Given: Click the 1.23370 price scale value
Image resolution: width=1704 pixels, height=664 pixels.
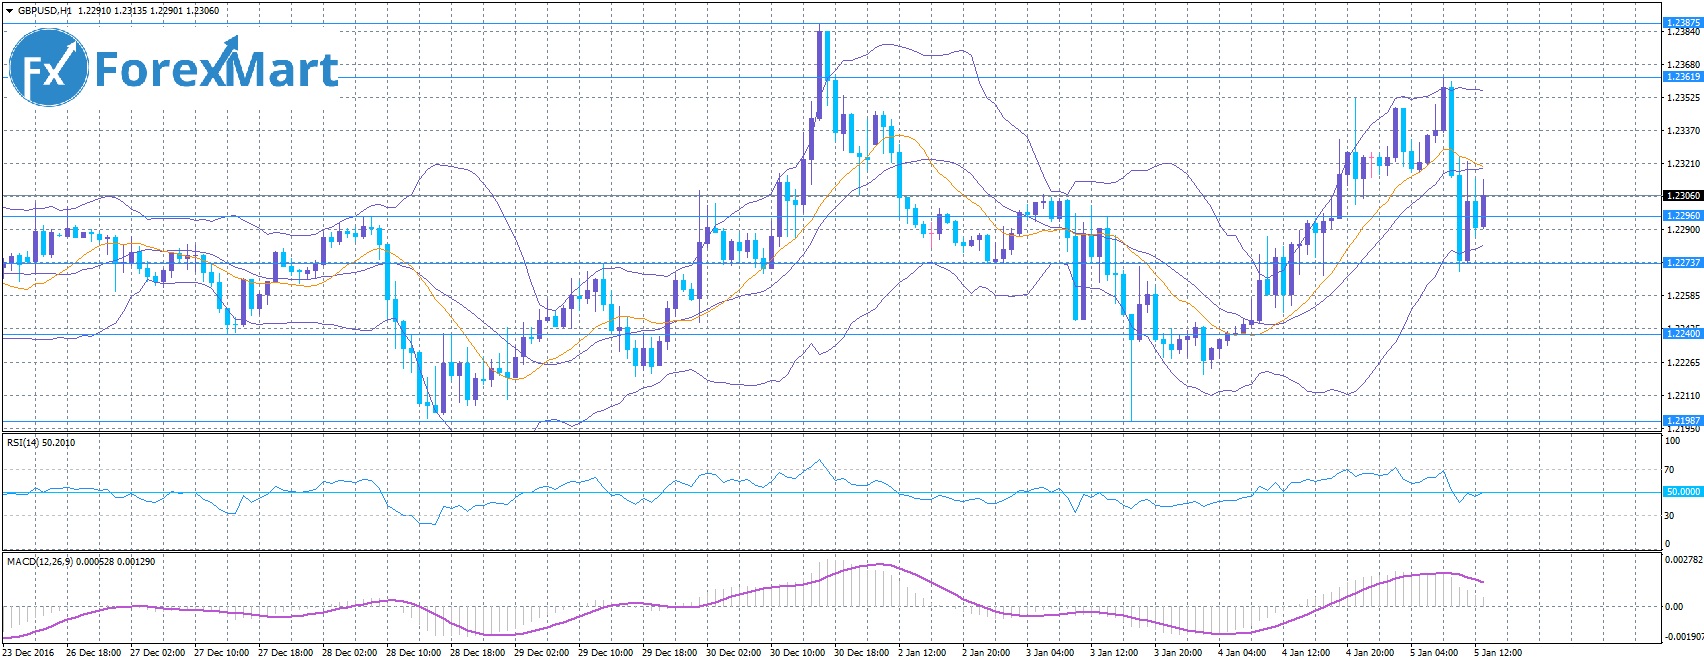Looking at the screenshot, I should pos(1684,131).
